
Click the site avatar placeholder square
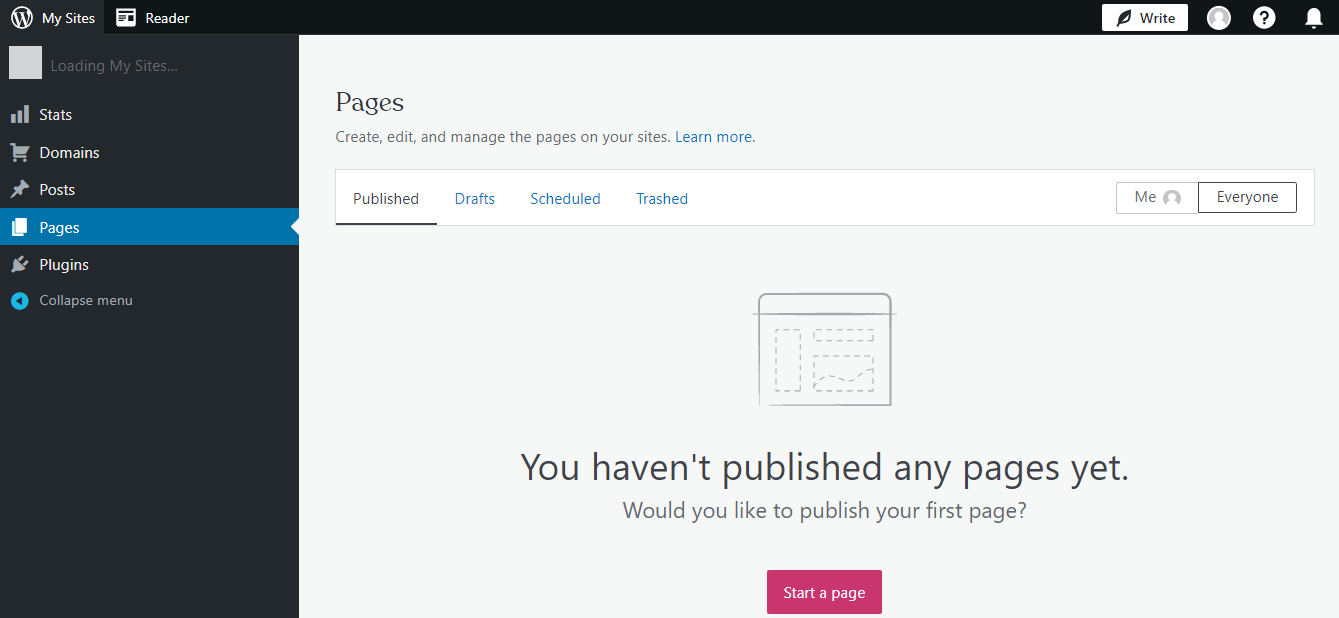point(26,63)
